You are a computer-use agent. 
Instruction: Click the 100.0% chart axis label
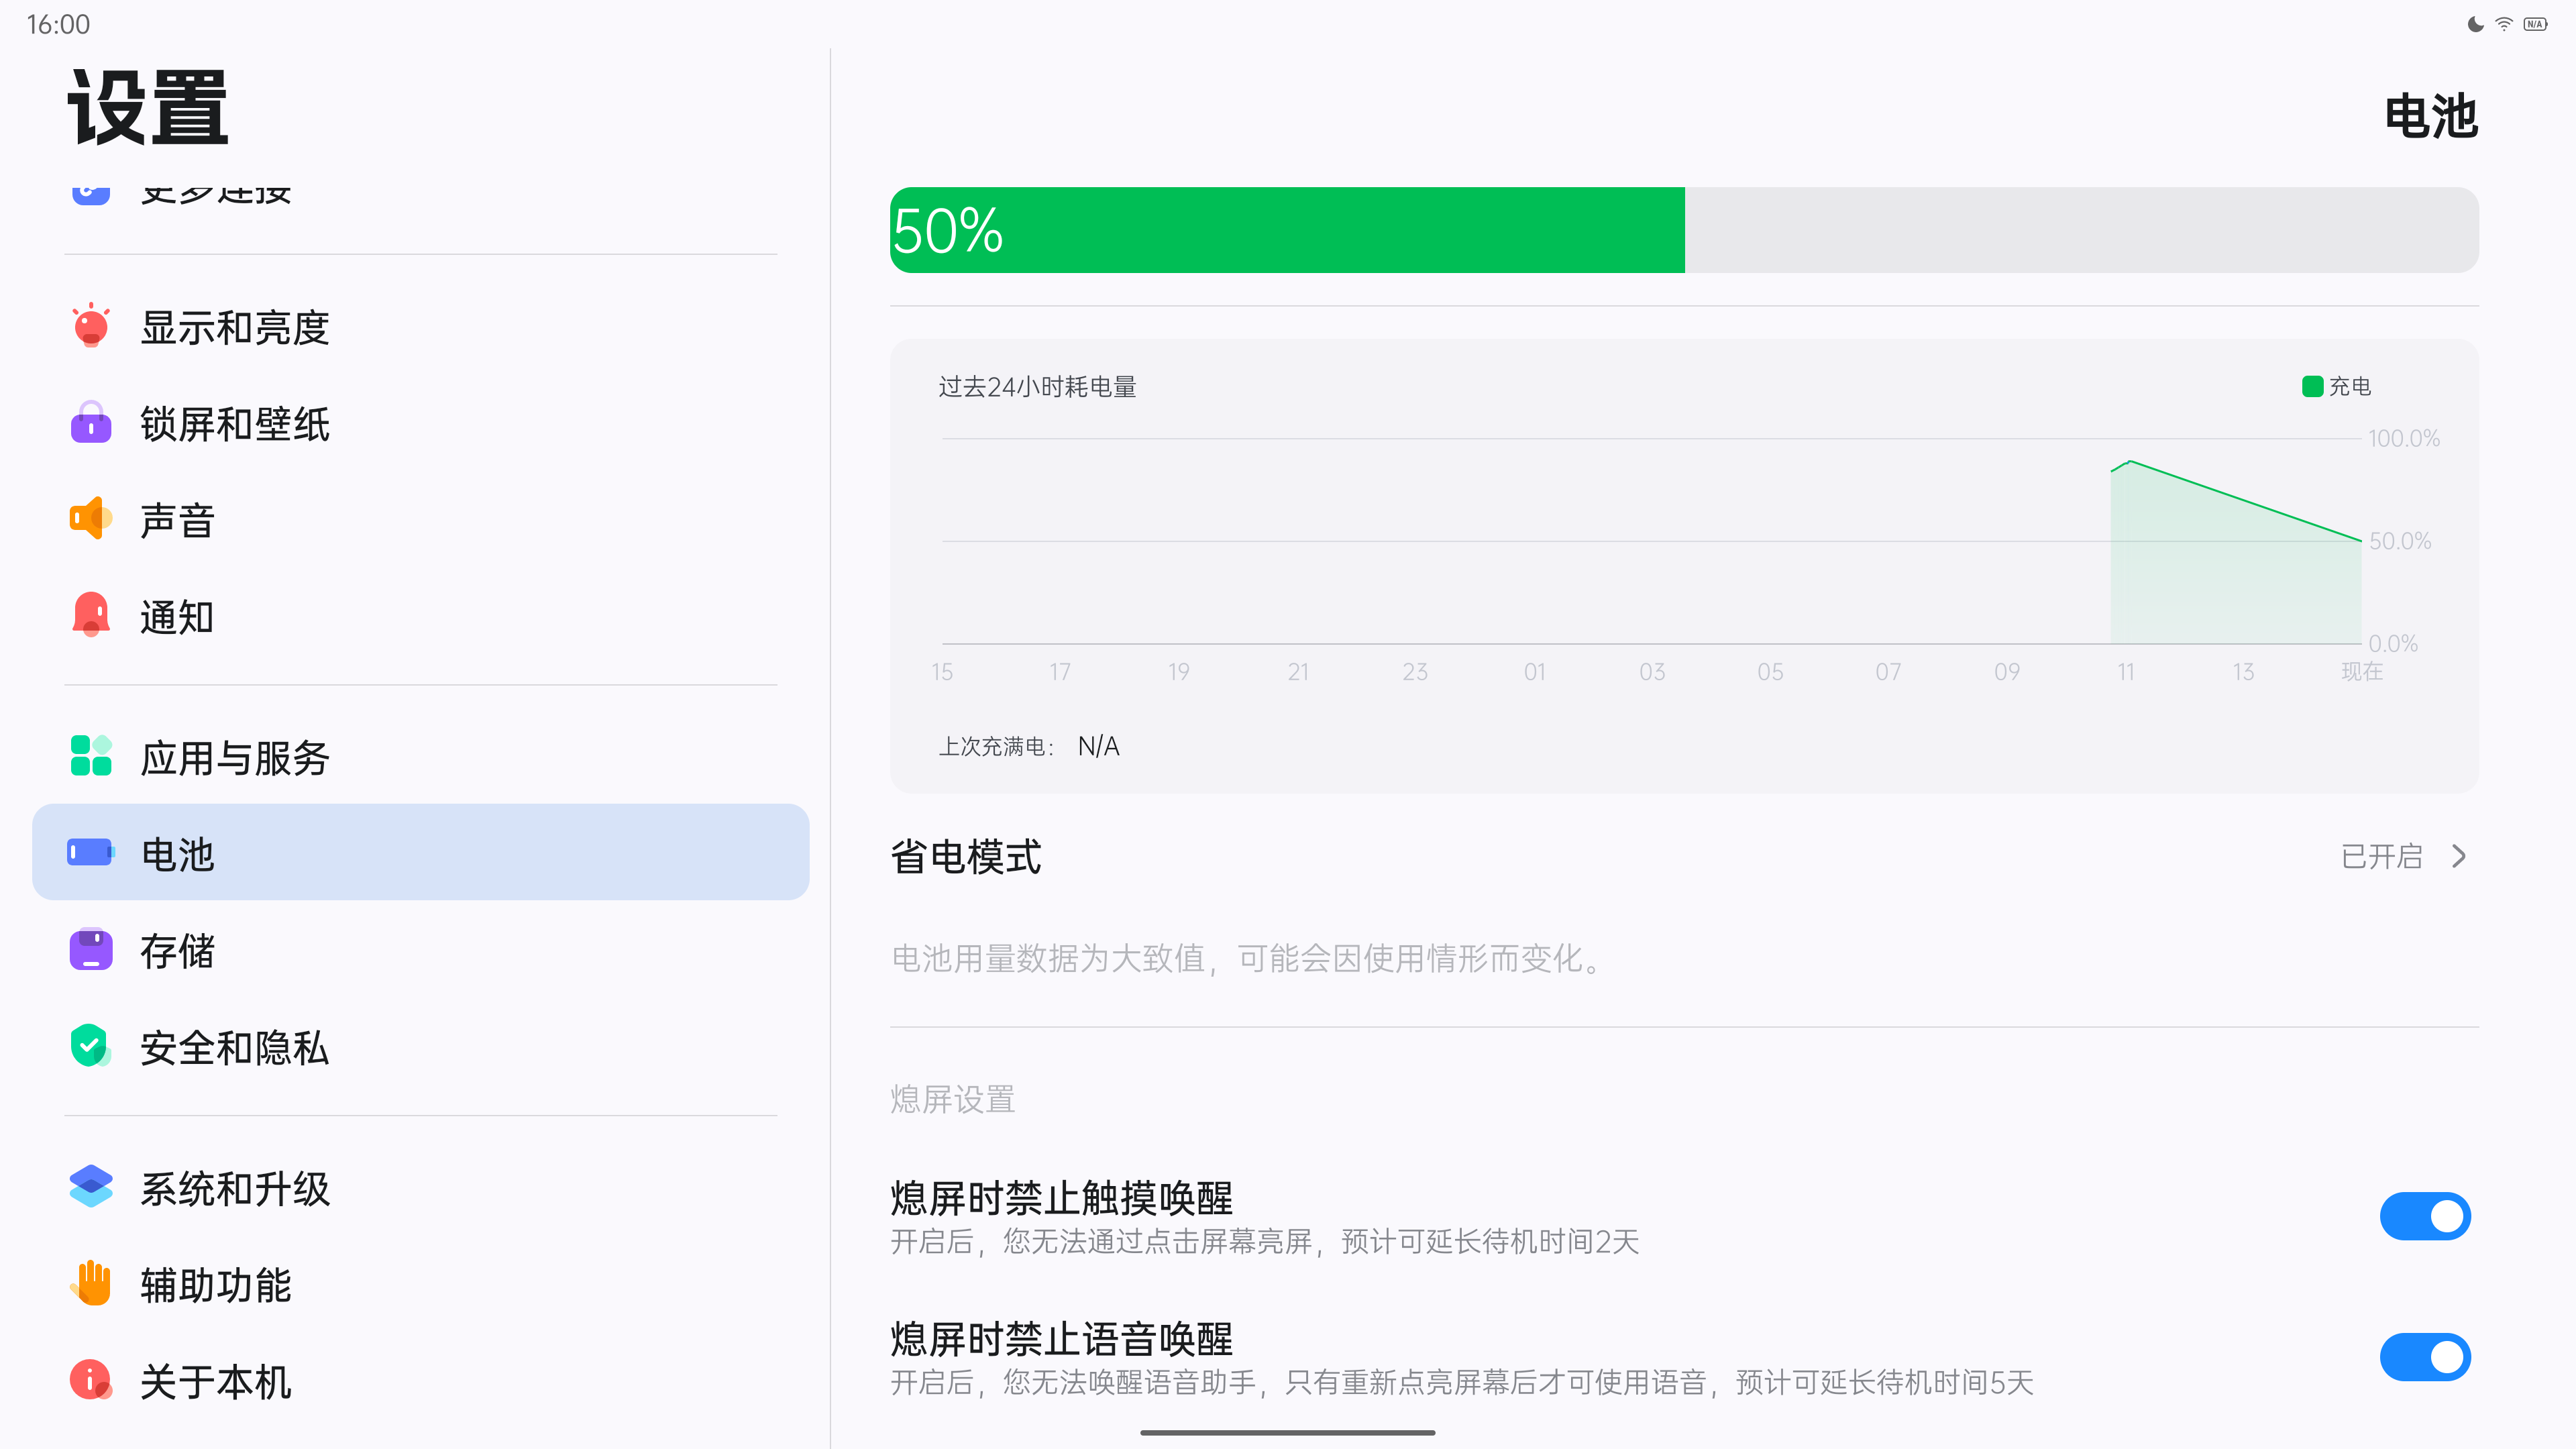click(x=2404, y=438)
